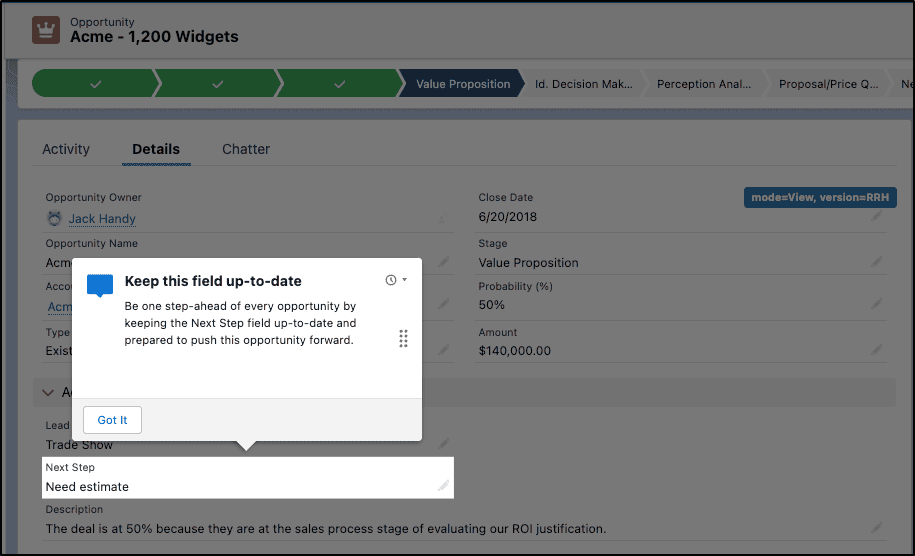Click Jack Handy's owner avatar icon

click(x=54, y=218)
